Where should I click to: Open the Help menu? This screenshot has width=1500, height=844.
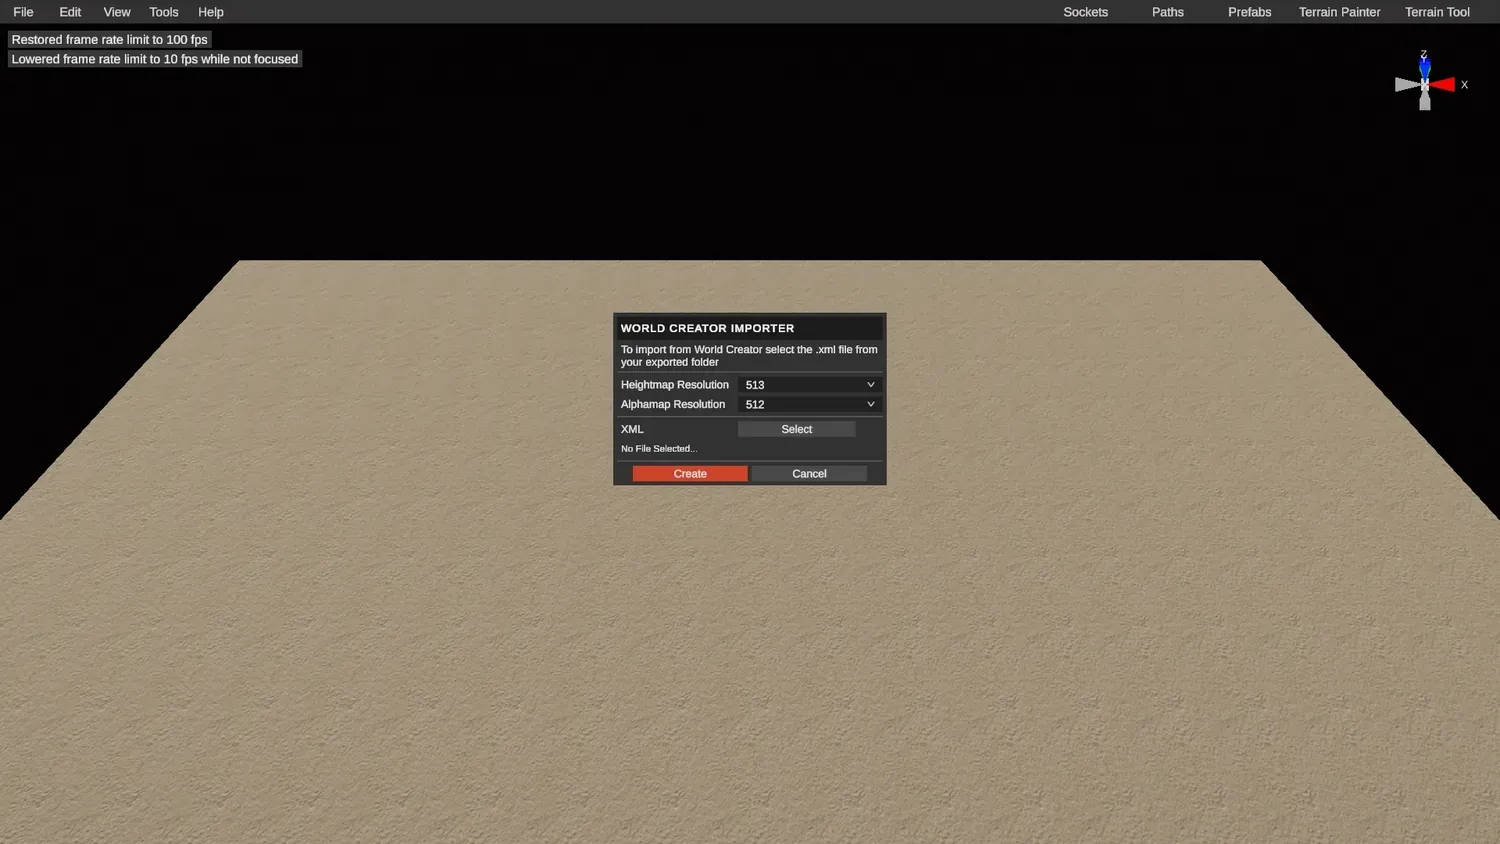[x=211, y=12]
